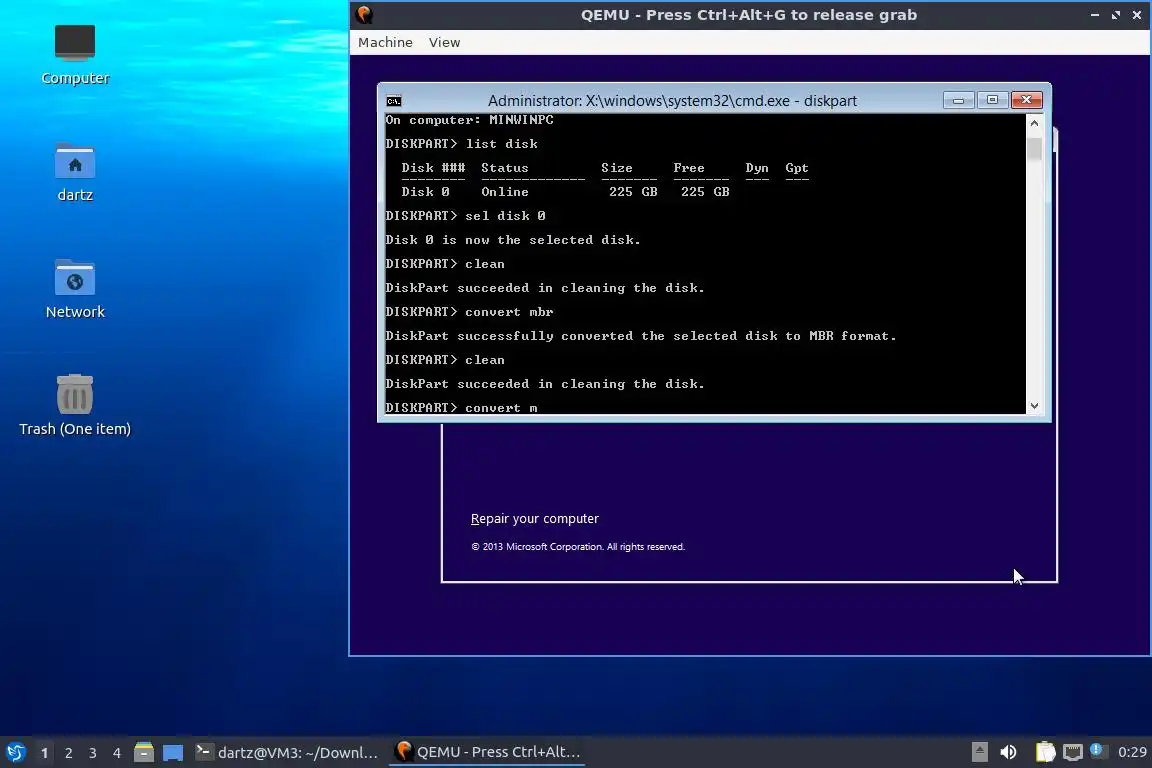Click the Repair your computer link
This screenshot has height=768, width=1152.
pyautogui.click(x=535, y=519)
